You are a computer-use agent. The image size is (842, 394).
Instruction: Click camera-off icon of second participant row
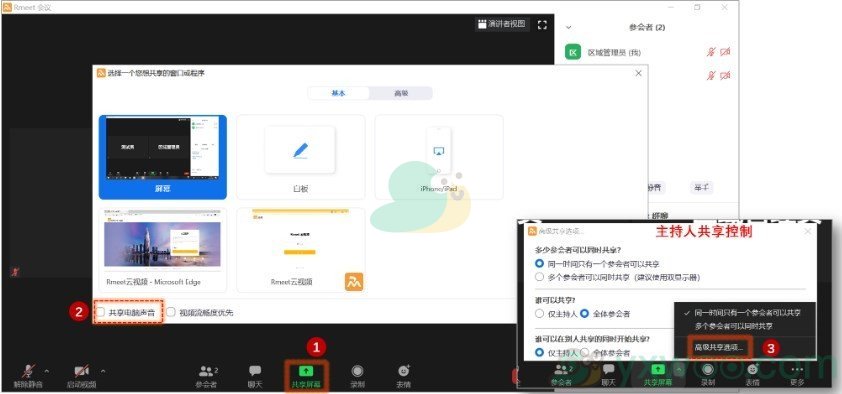click(725, 75)
